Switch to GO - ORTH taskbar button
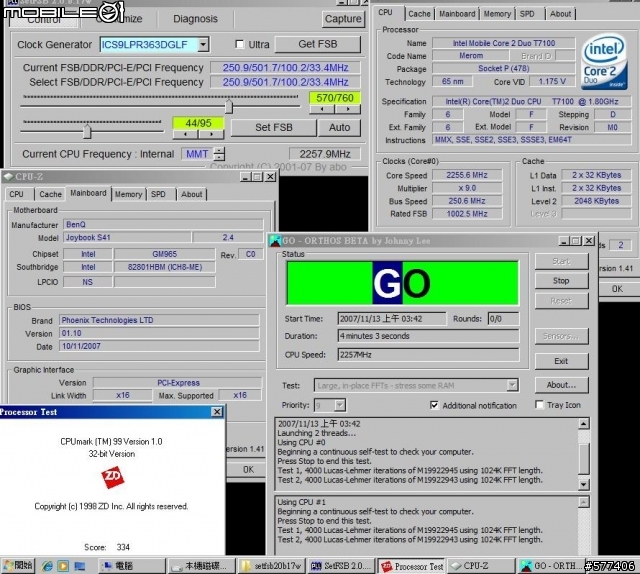Screen dimensions: 640x574 (550, 566)
